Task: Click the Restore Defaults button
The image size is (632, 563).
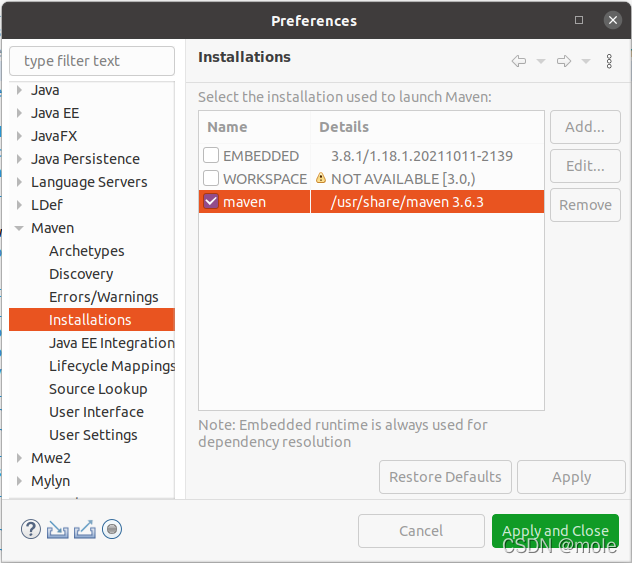Action: [x=445, y=477]
